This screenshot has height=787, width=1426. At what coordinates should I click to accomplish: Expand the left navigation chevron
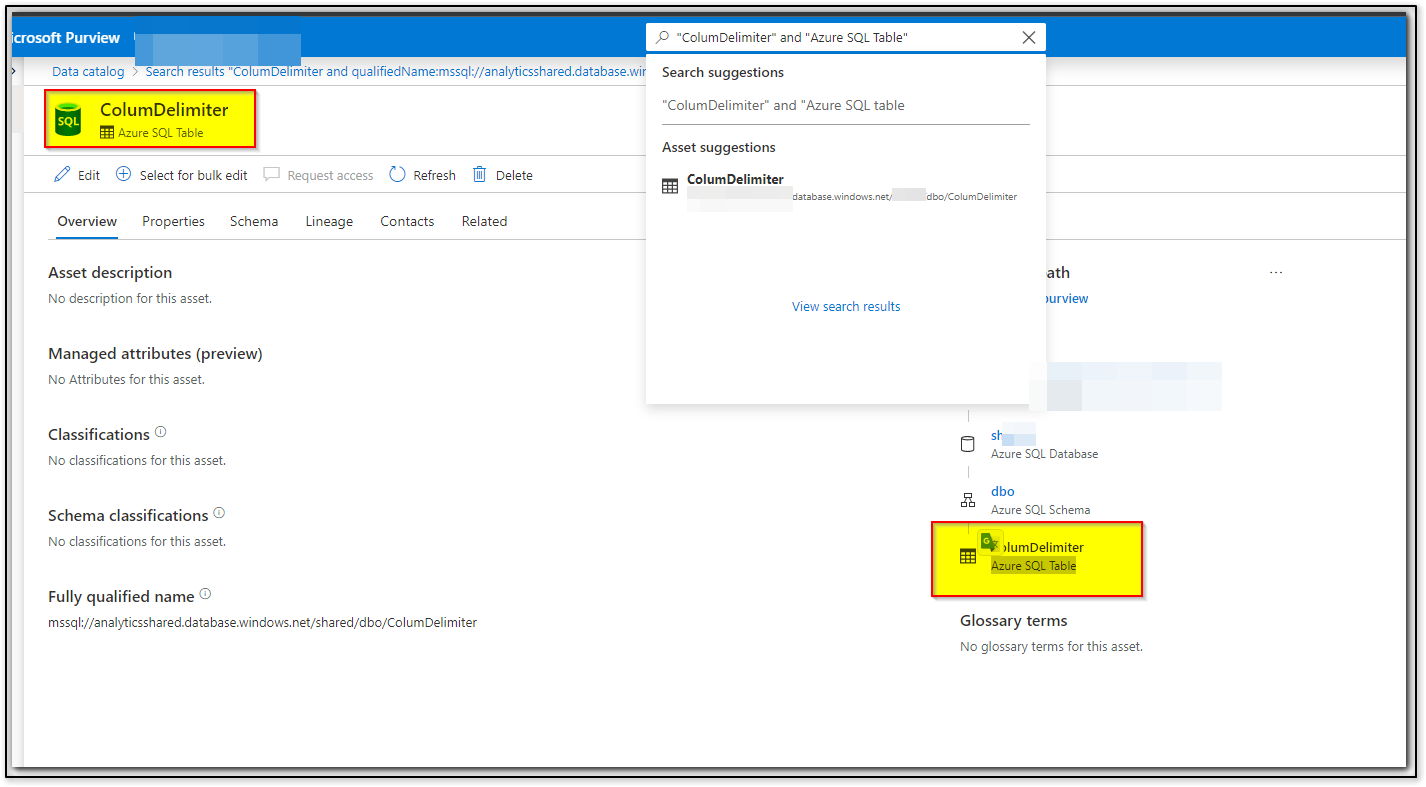14,71
